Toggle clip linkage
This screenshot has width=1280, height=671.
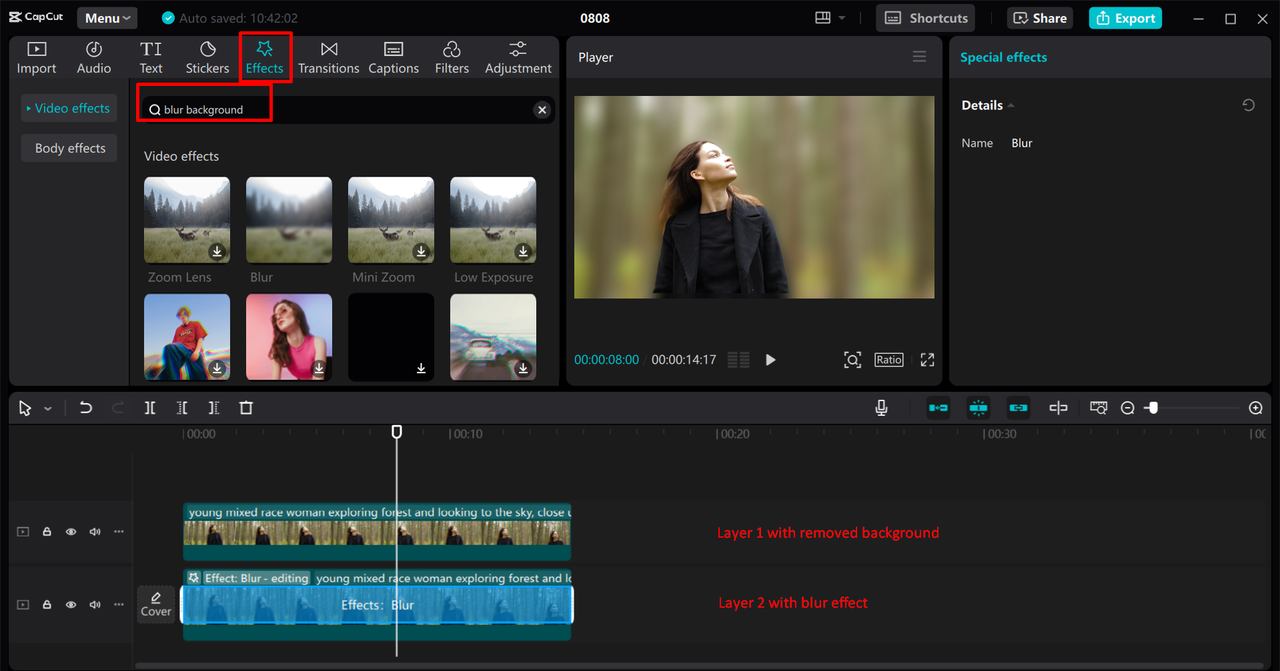(x=1018, y=408)
